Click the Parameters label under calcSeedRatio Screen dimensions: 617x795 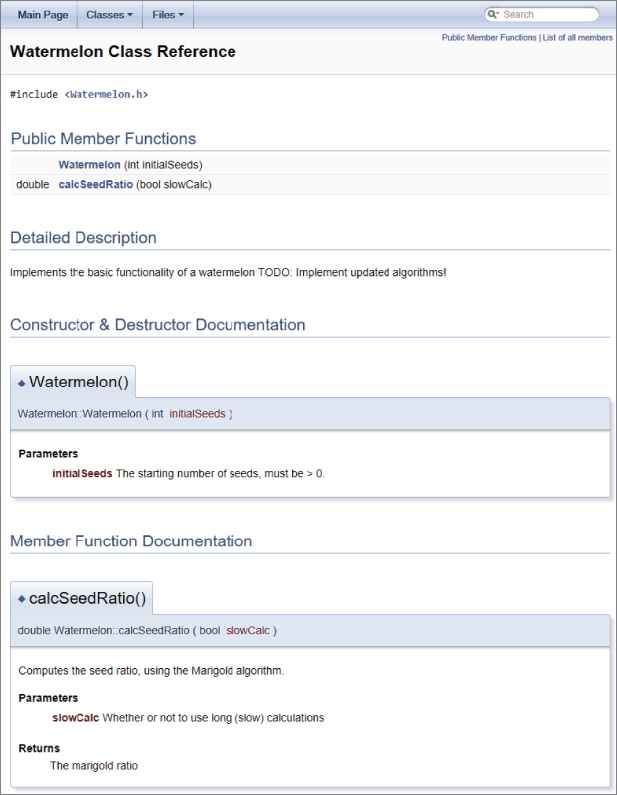coord(48,698)
